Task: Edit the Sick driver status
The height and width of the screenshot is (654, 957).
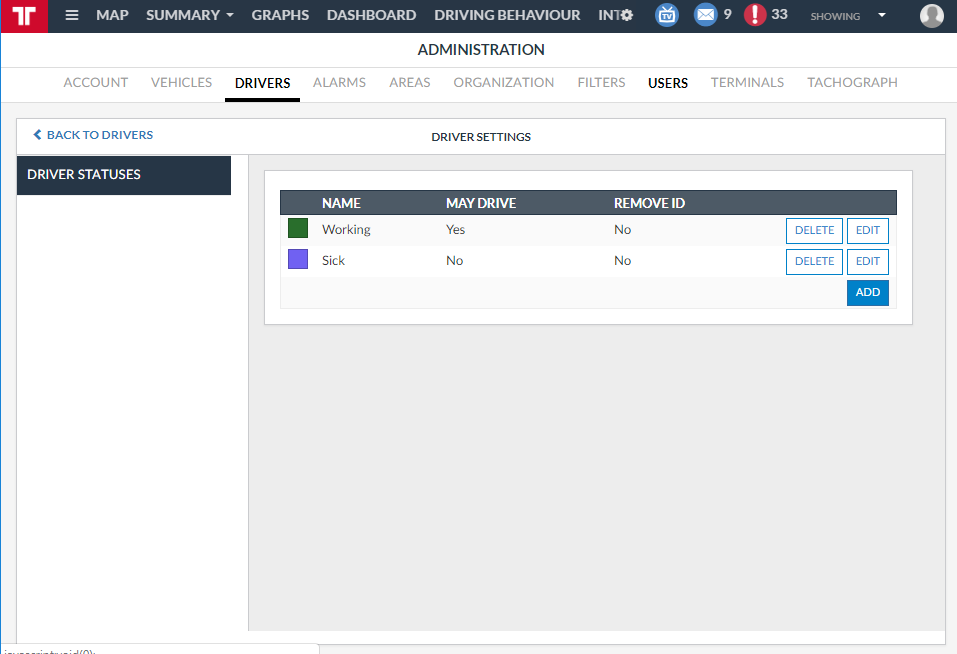Action: coord(867,261)
